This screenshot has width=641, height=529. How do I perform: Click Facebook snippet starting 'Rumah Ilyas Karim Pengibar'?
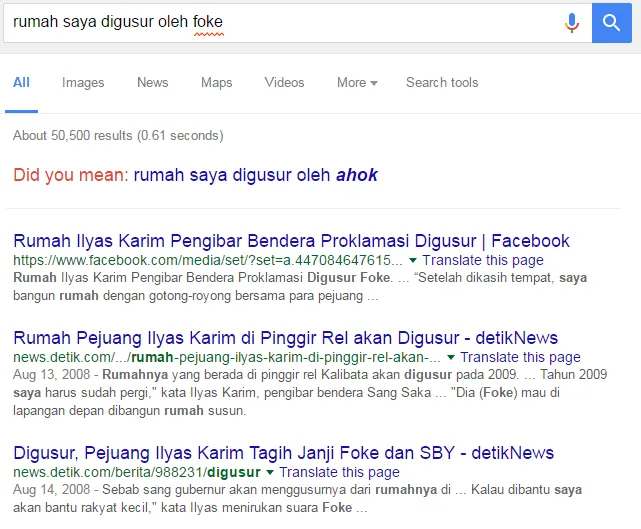click(x=300, y=287)
